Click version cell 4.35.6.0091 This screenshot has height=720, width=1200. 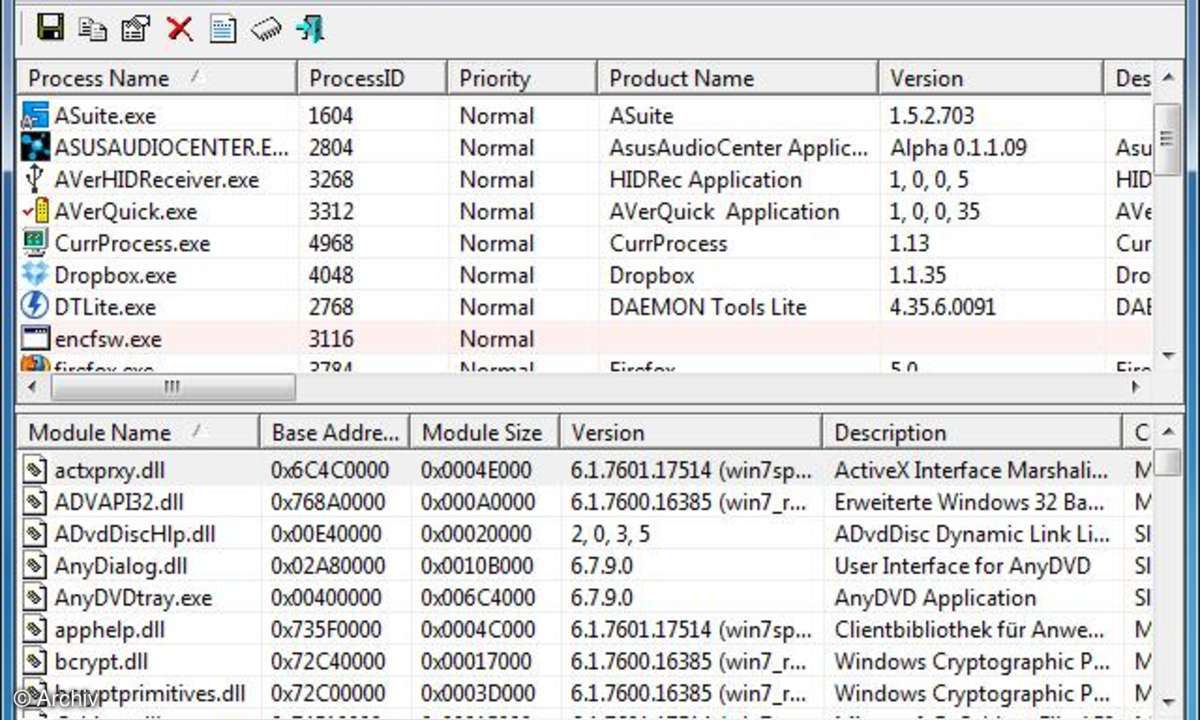[943, 307]
